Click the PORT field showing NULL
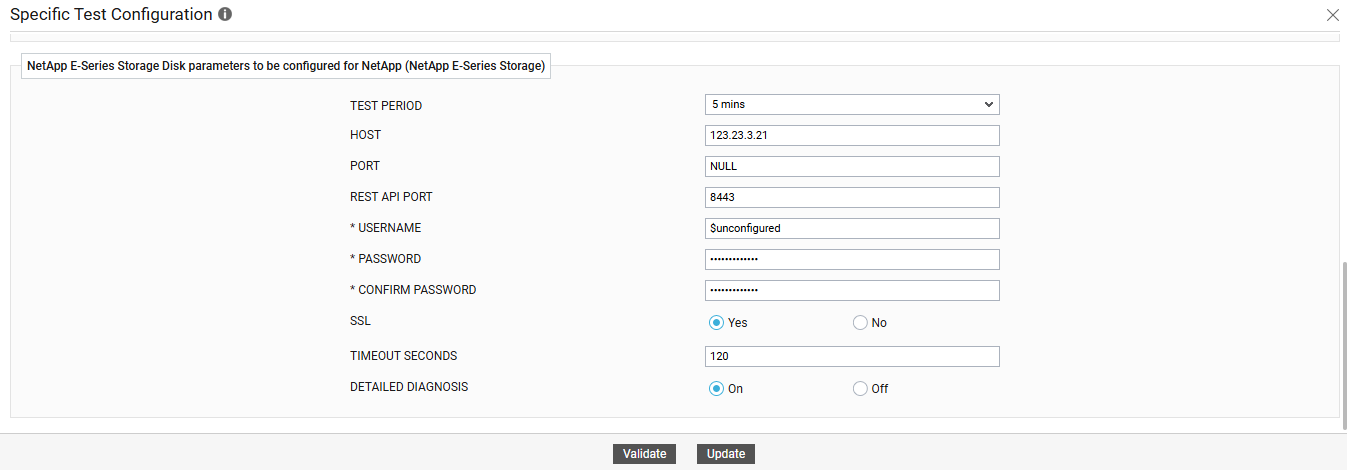Image resolution: width=1347 pixels, height=470 pixels. (852, 166)
